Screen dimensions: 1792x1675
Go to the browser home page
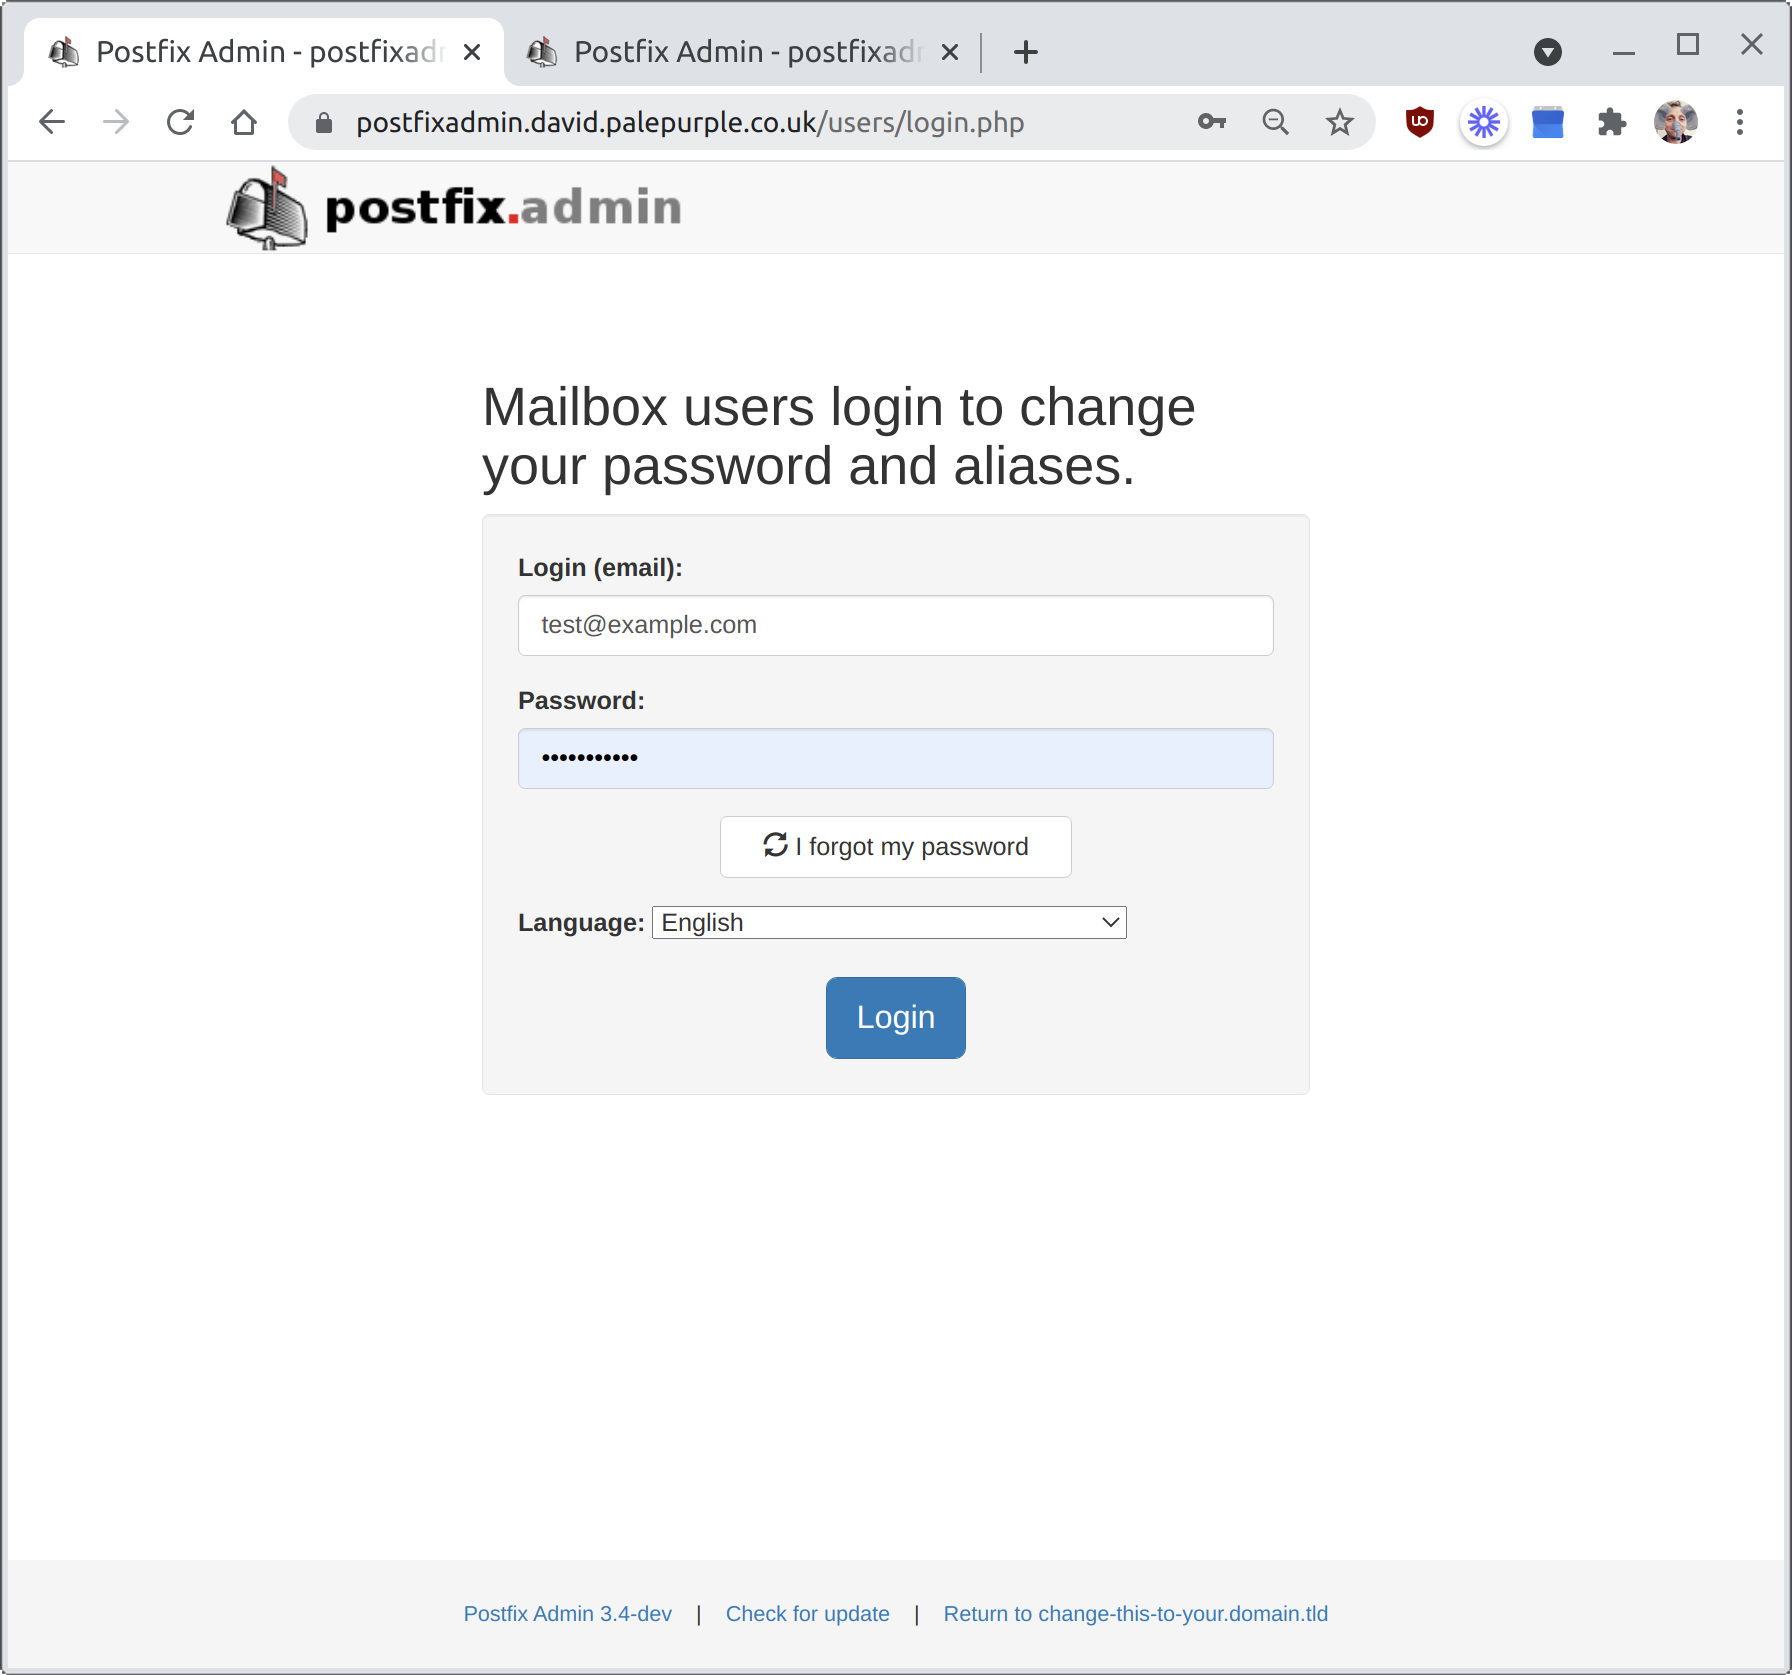244,122
